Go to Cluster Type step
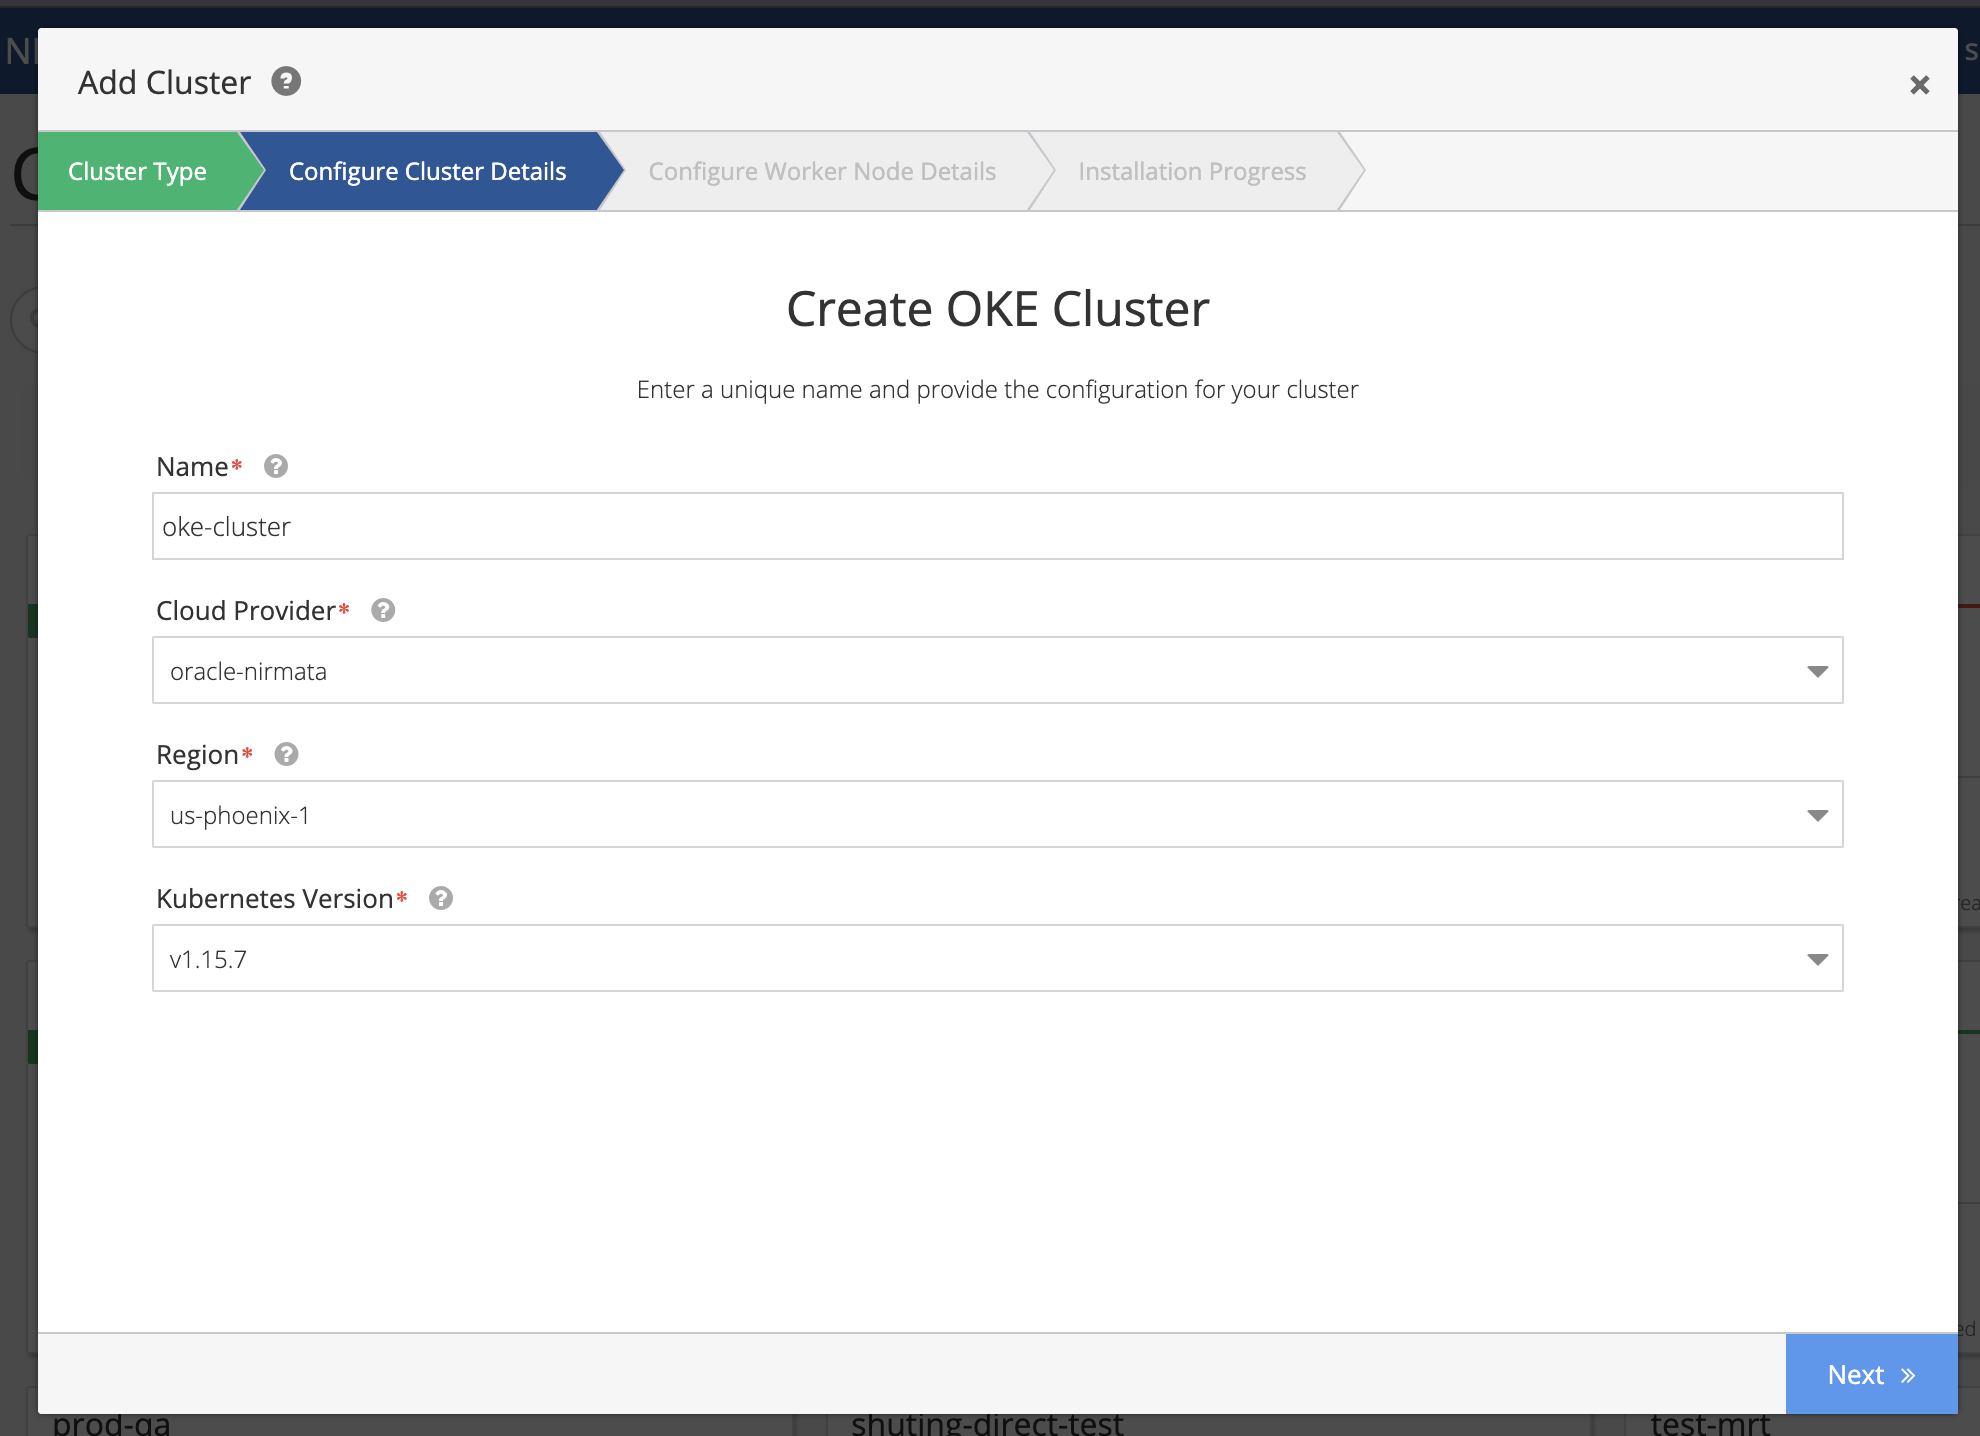 pyautogui.click(x=138, y=171)
